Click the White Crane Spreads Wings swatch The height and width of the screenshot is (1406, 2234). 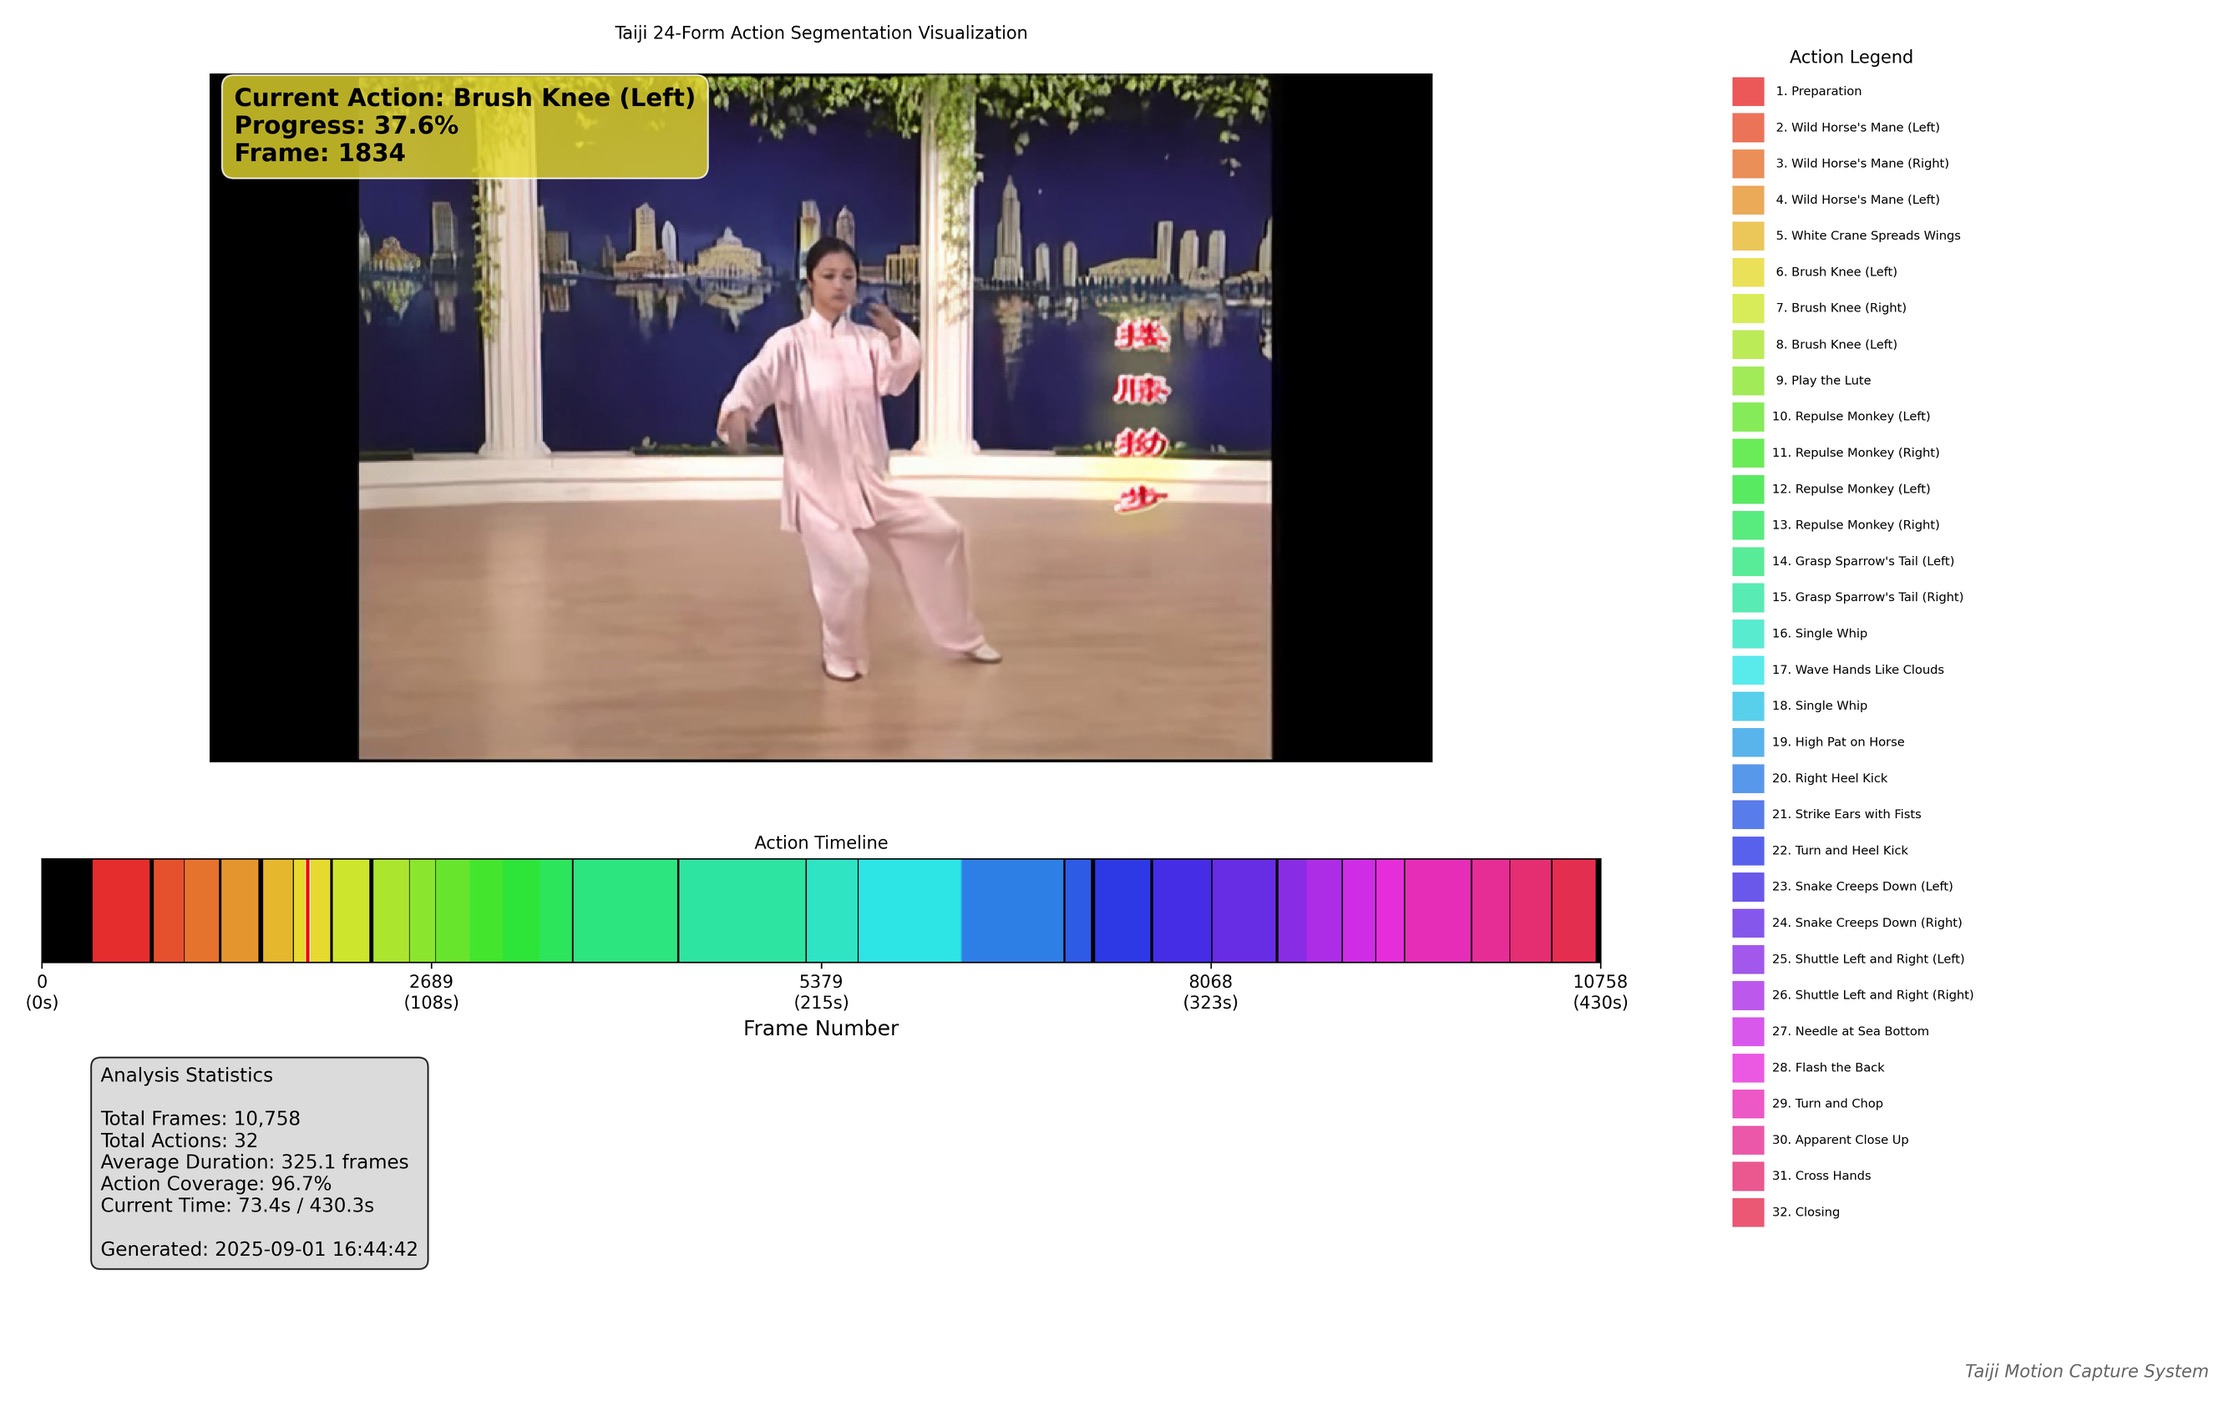(x=1747, y=236)
